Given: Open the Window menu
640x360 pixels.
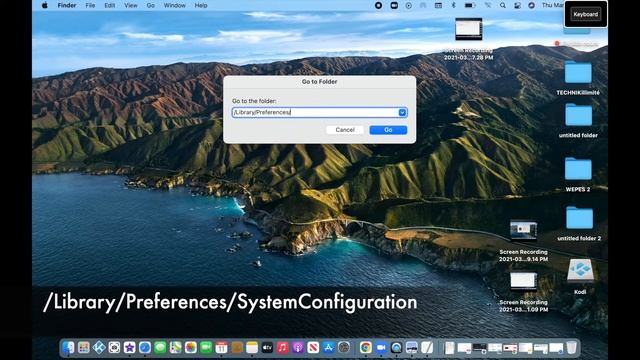Looking at the screenshot, I should (174, 5).
